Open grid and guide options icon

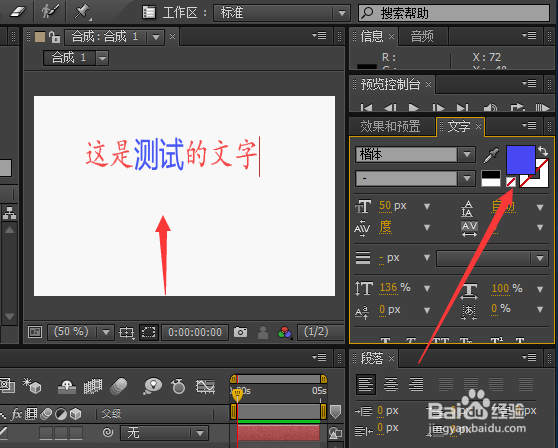tap(127, 332)
